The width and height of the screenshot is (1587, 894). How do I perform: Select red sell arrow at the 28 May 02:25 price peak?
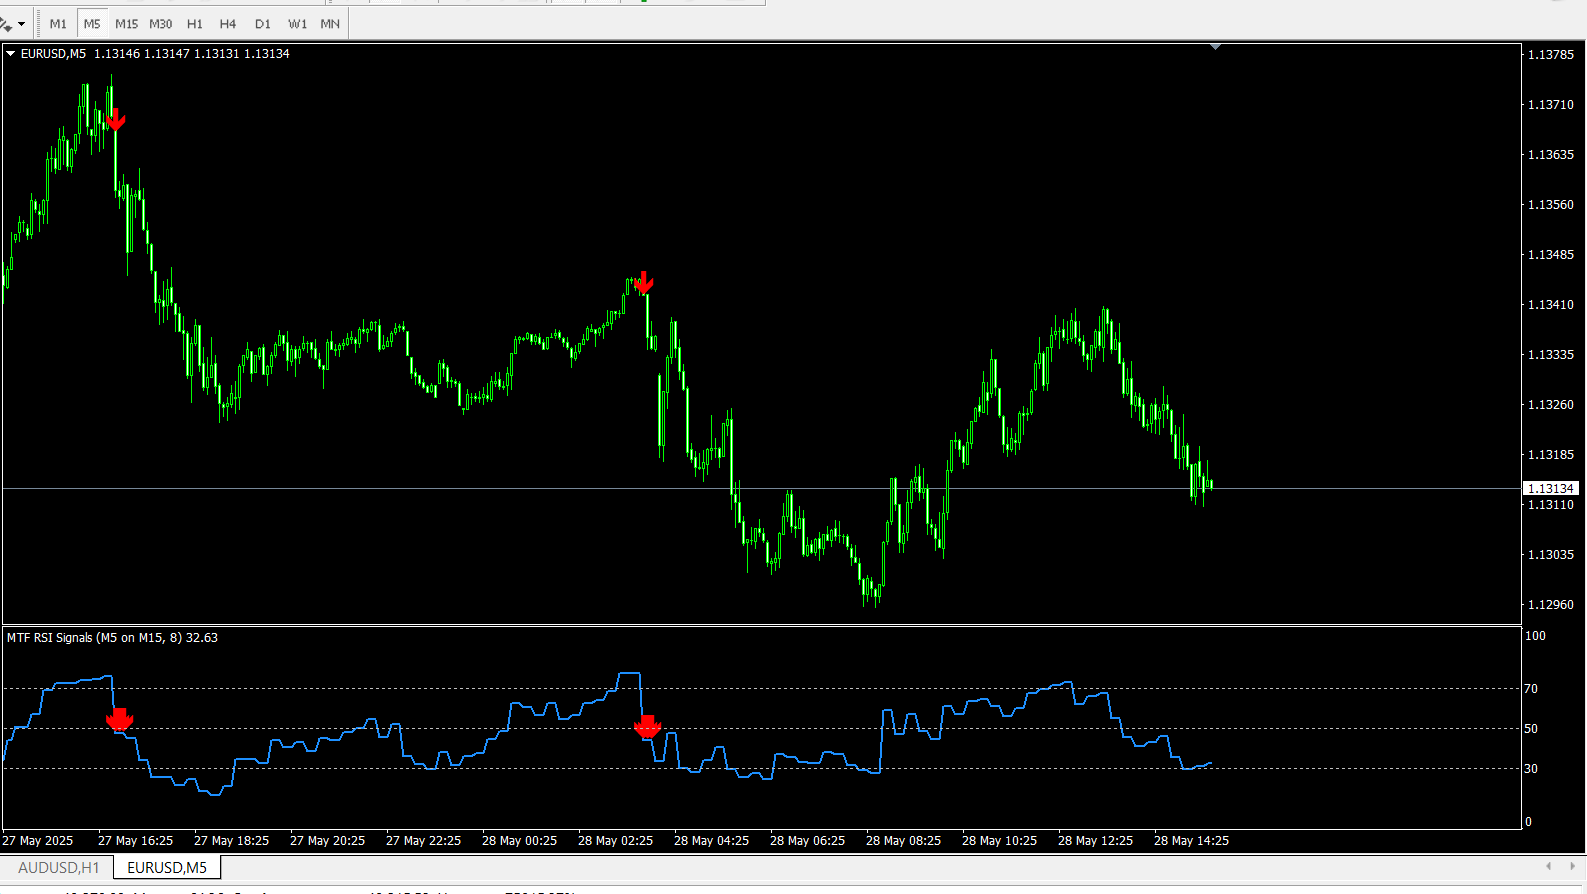coord(644,282)
